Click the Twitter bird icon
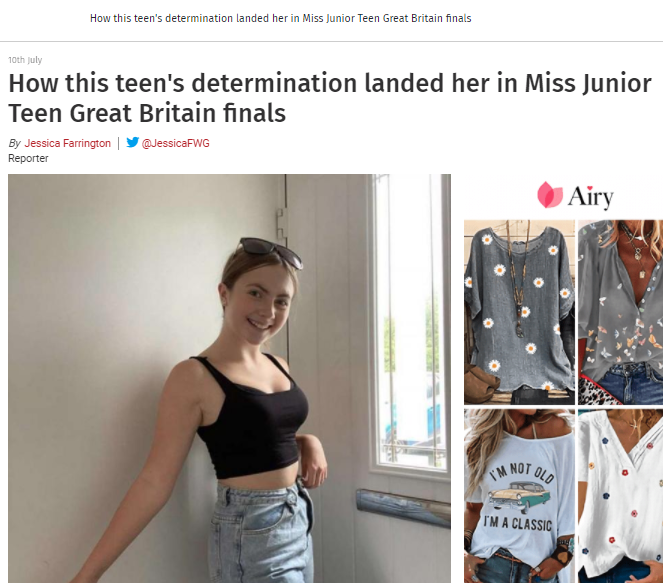Screen dimensions: 663x583 132,142
